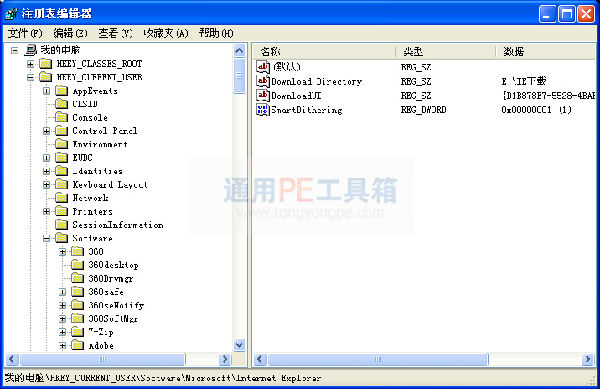This screenshot has width=600, height=389.
Task: Click tree pane scroll left arrow
Action: tap(12, 359)
